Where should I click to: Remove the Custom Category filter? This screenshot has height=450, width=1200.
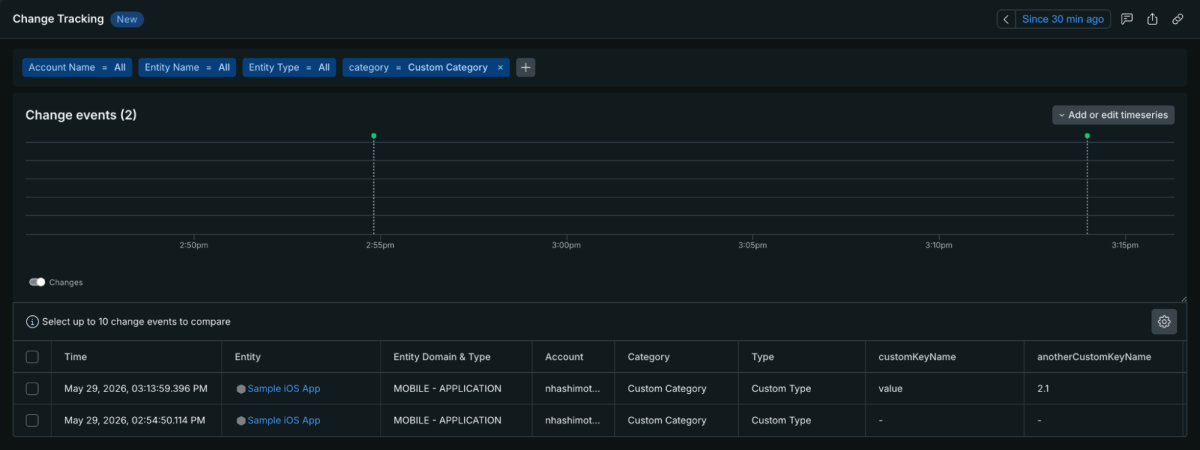tap(500, 67)
